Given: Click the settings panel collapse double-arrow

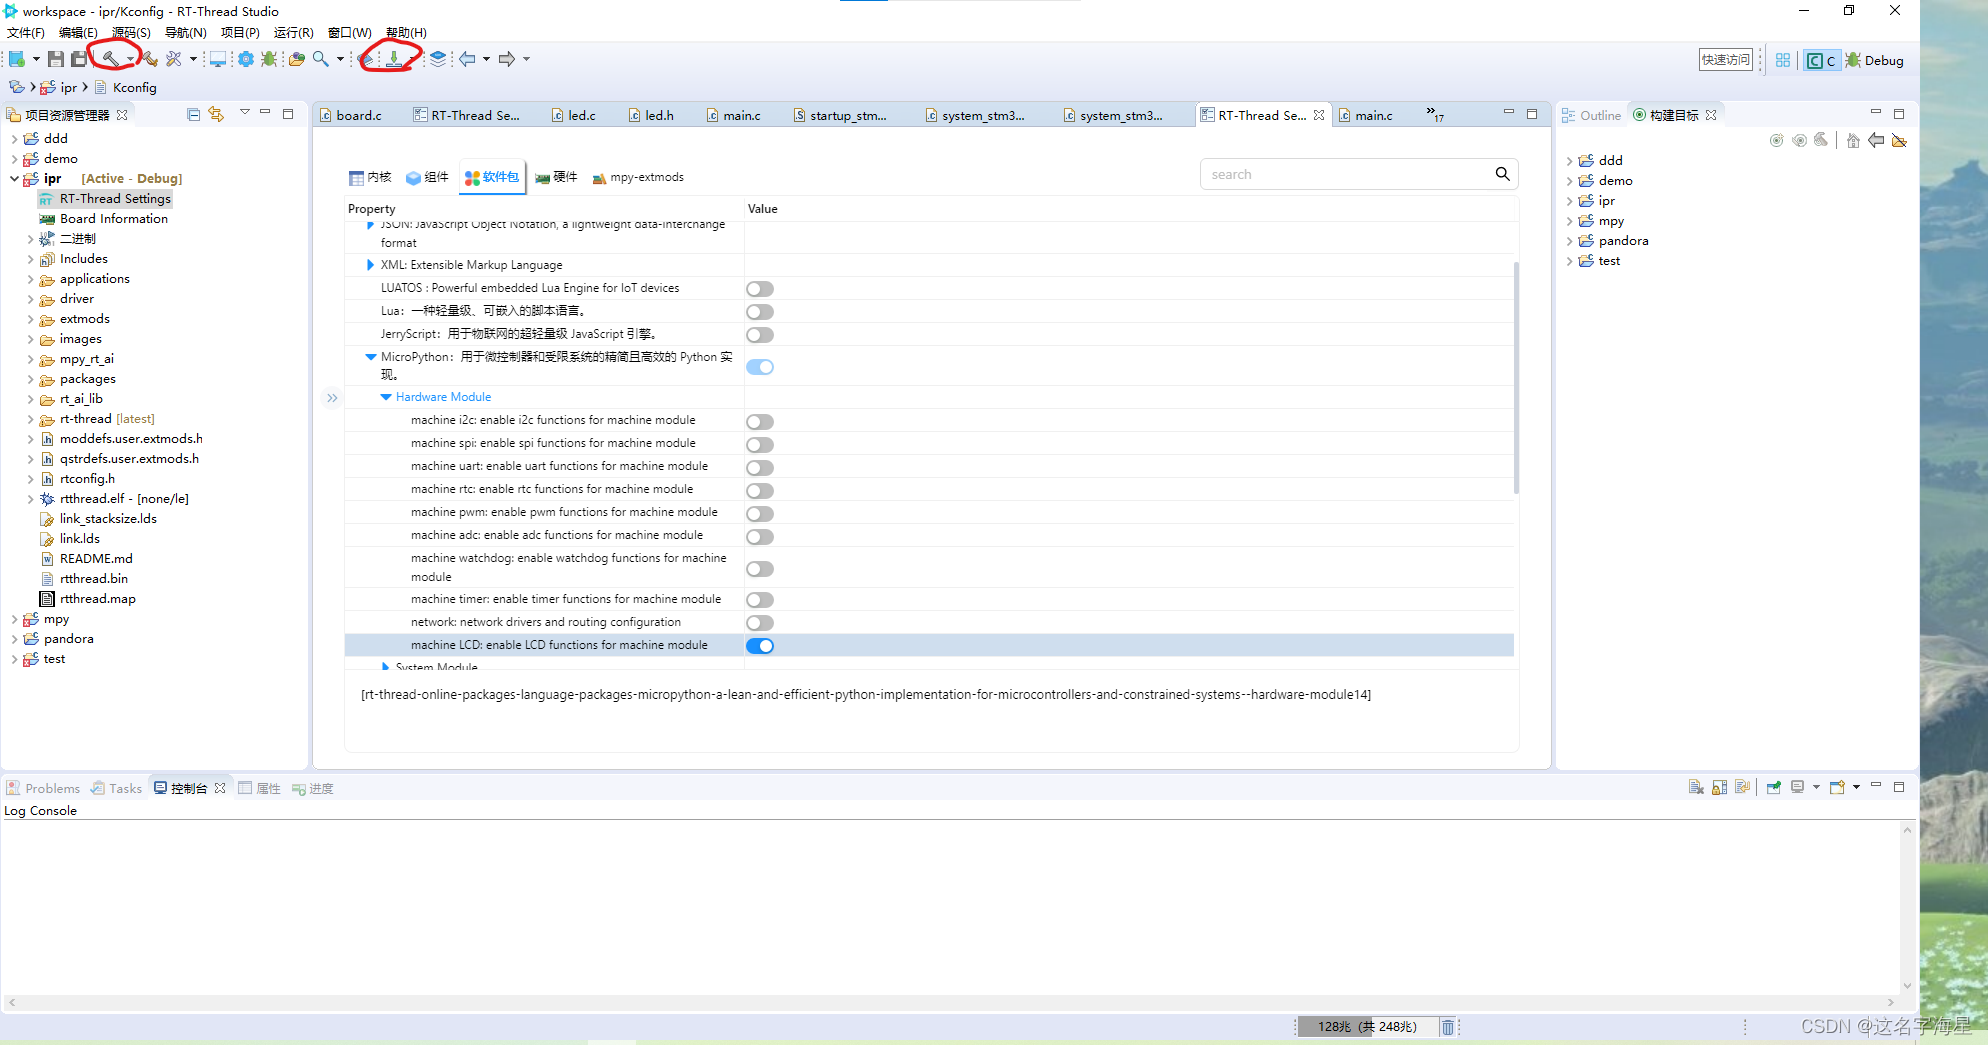Looking at the screenshot, I should tap(332, 398).
